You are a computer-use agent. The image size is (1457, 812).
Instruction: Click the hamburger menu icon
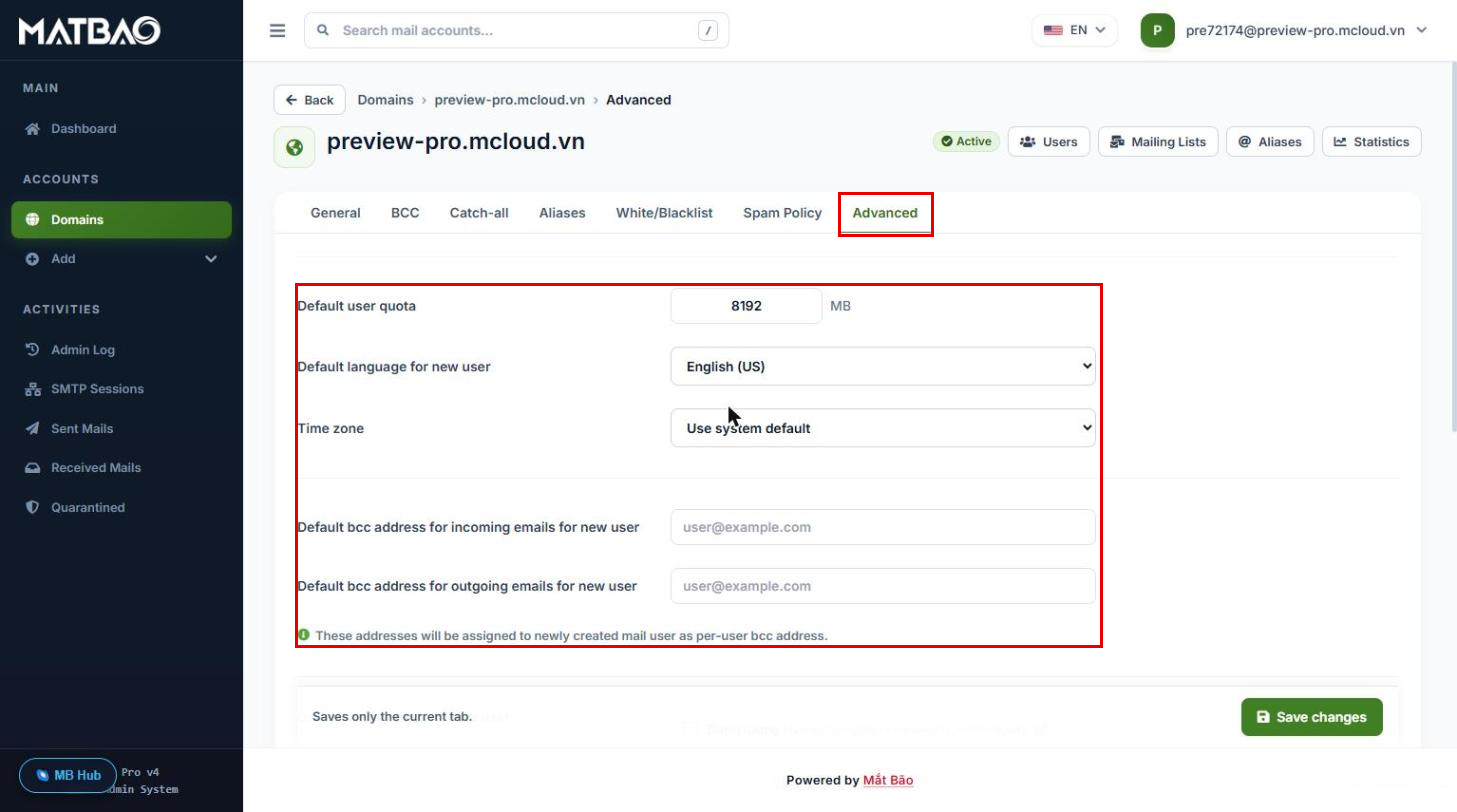[x=278, y=30]
